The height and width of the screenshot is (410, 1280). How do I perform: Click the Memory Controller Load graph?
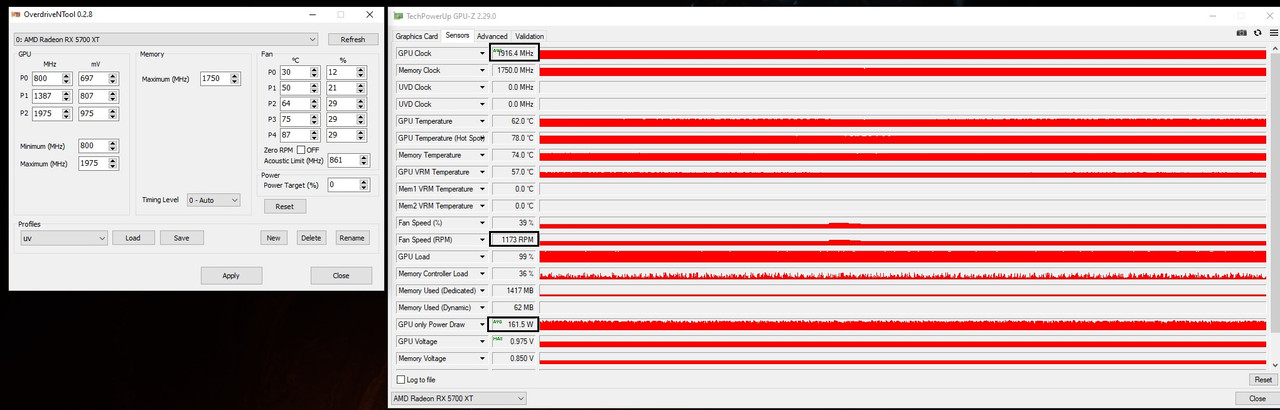[905, 273]
